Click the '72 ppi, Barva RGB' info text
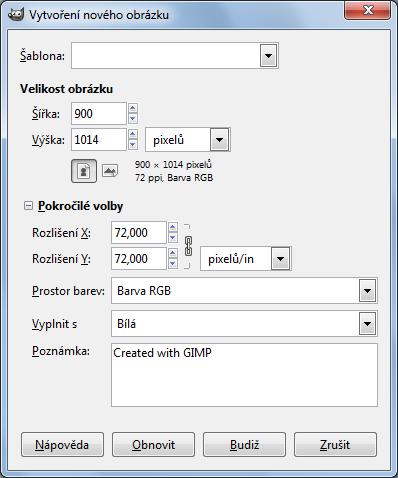 click(x=174, y=178)
